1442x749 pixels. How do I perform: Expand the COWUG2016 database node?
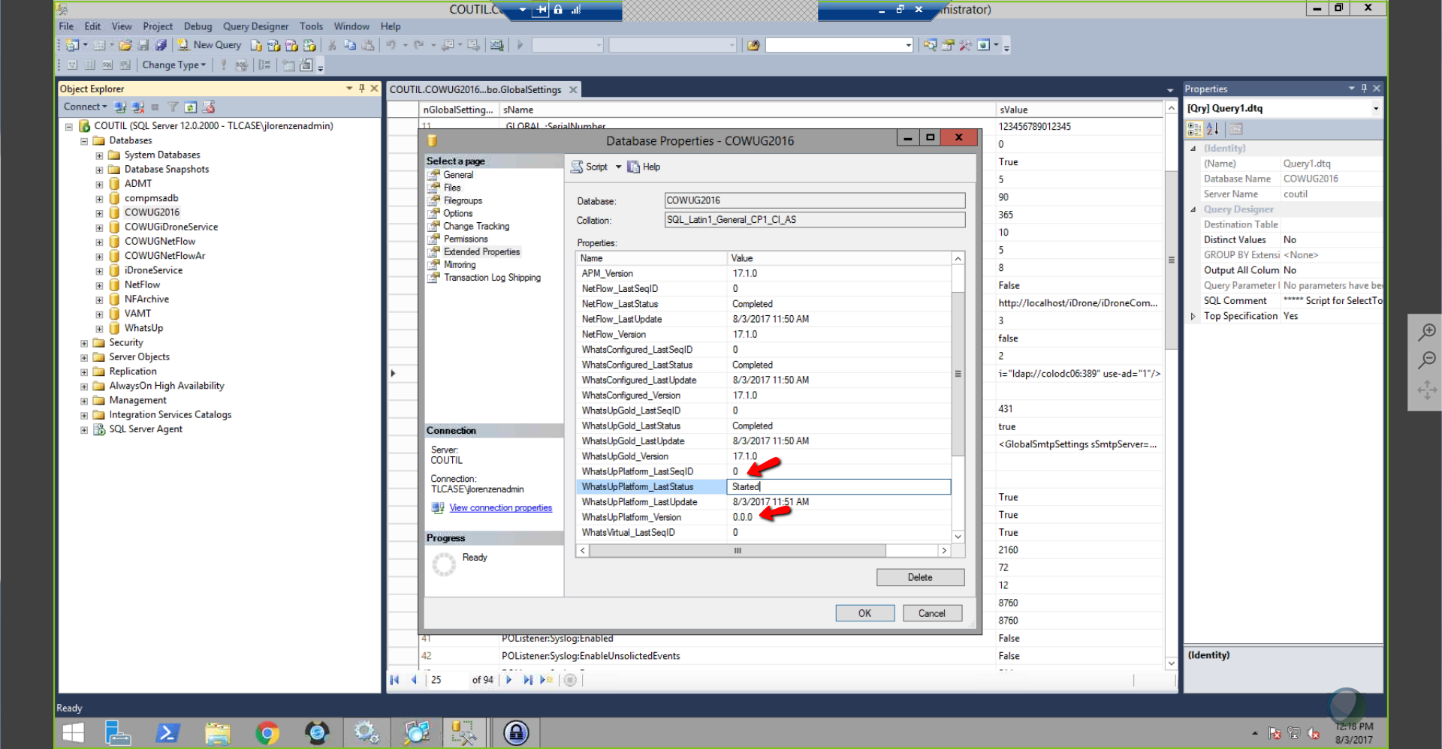(x=99, y=213)
